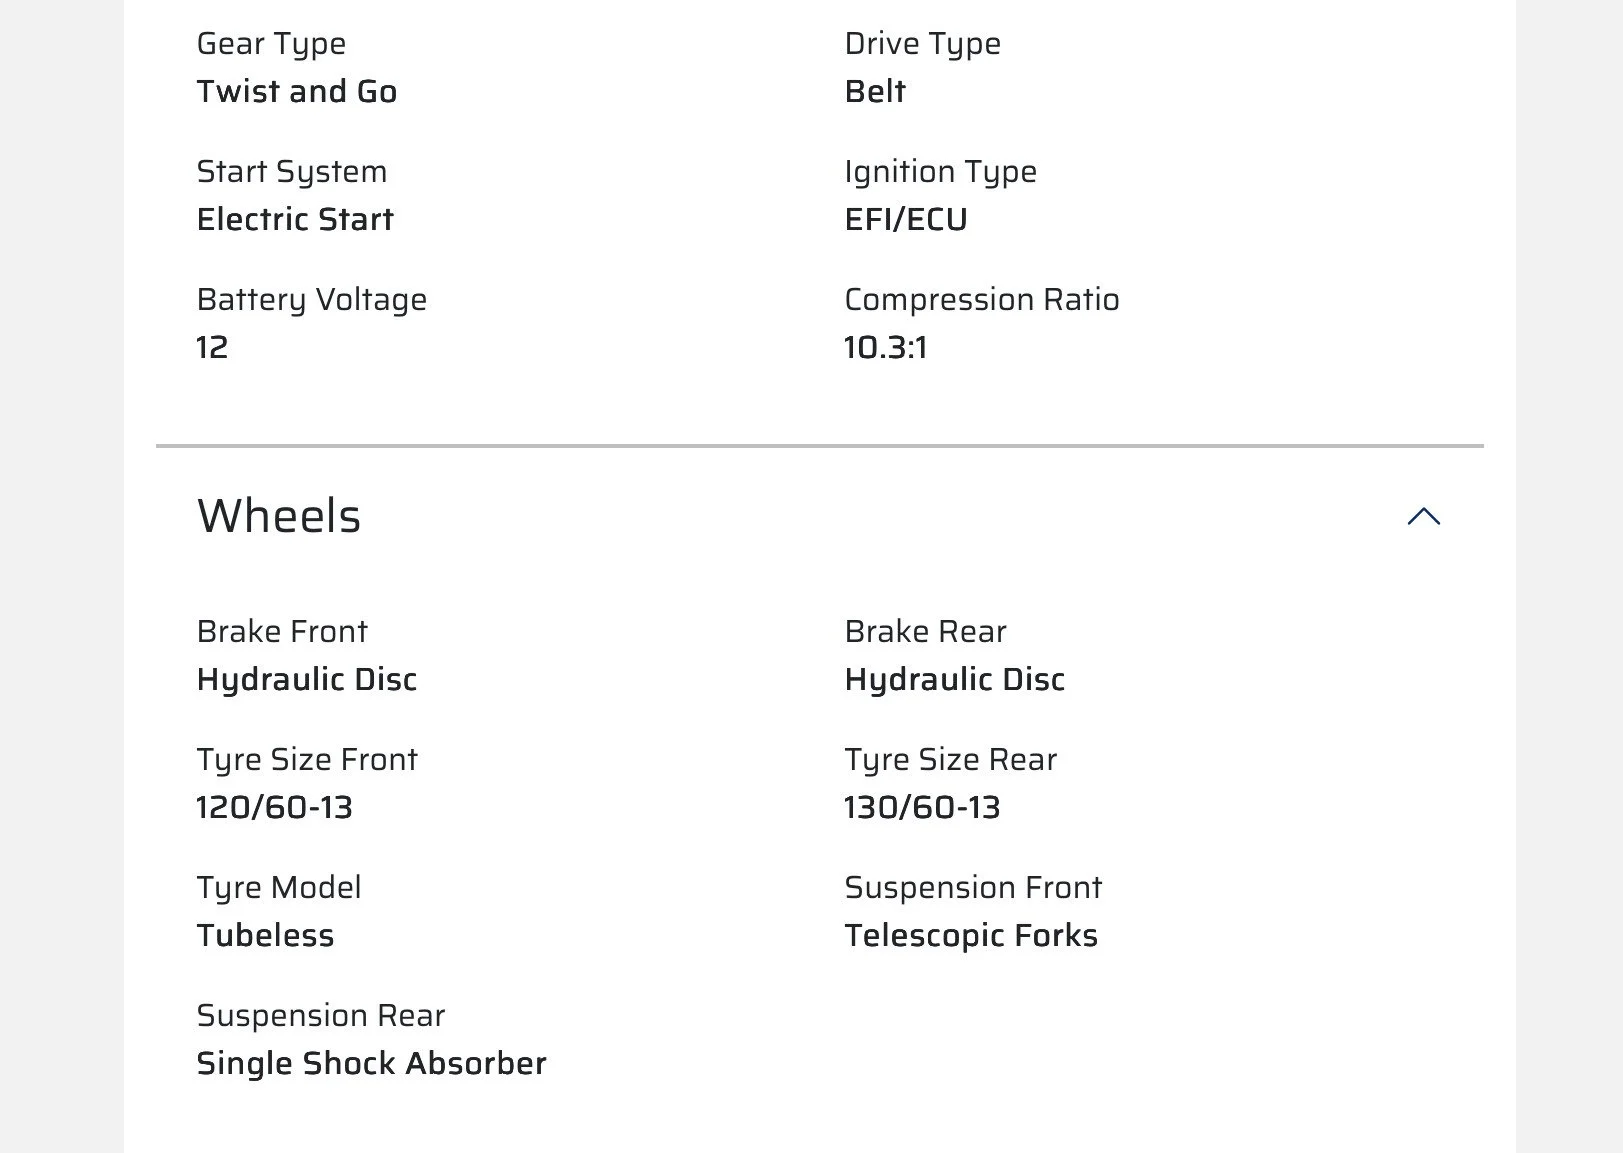Select Brake Front Hydraulic Disc value
Viewport: 1623px width, 1153px height.
coord(307,680)
